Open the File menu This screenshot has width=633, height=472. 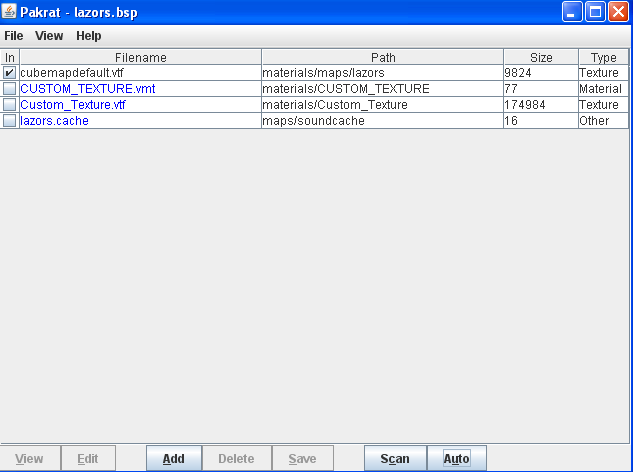14,36
